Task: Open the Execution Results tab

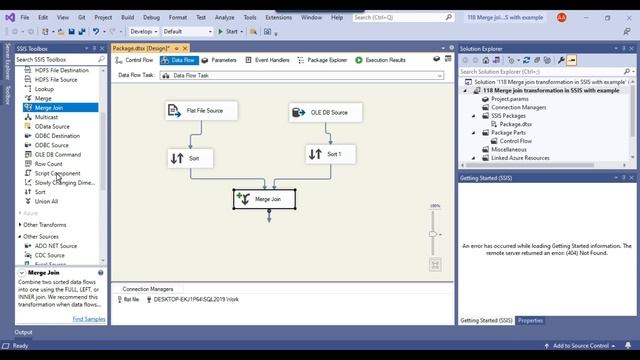Action: click(x=381, y=60)
